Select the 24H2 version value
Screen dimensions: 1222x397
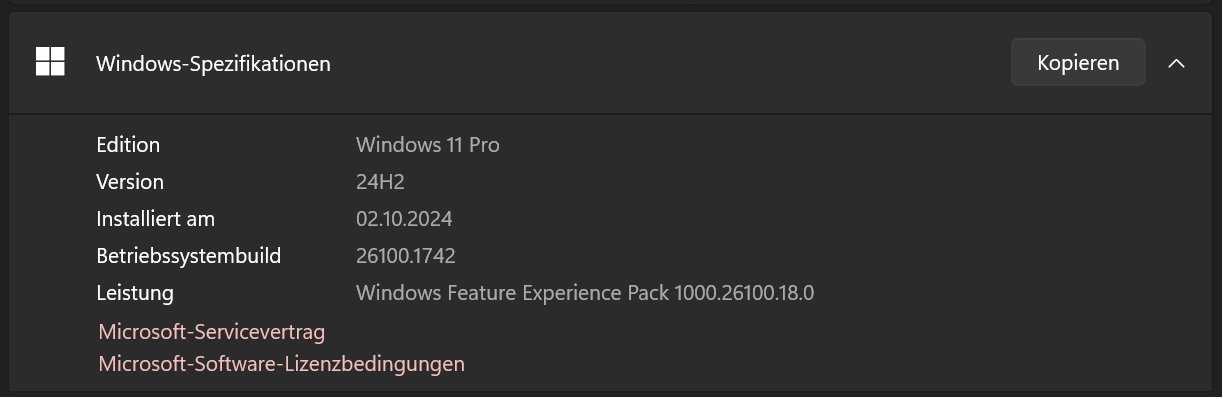coord(380,182)
